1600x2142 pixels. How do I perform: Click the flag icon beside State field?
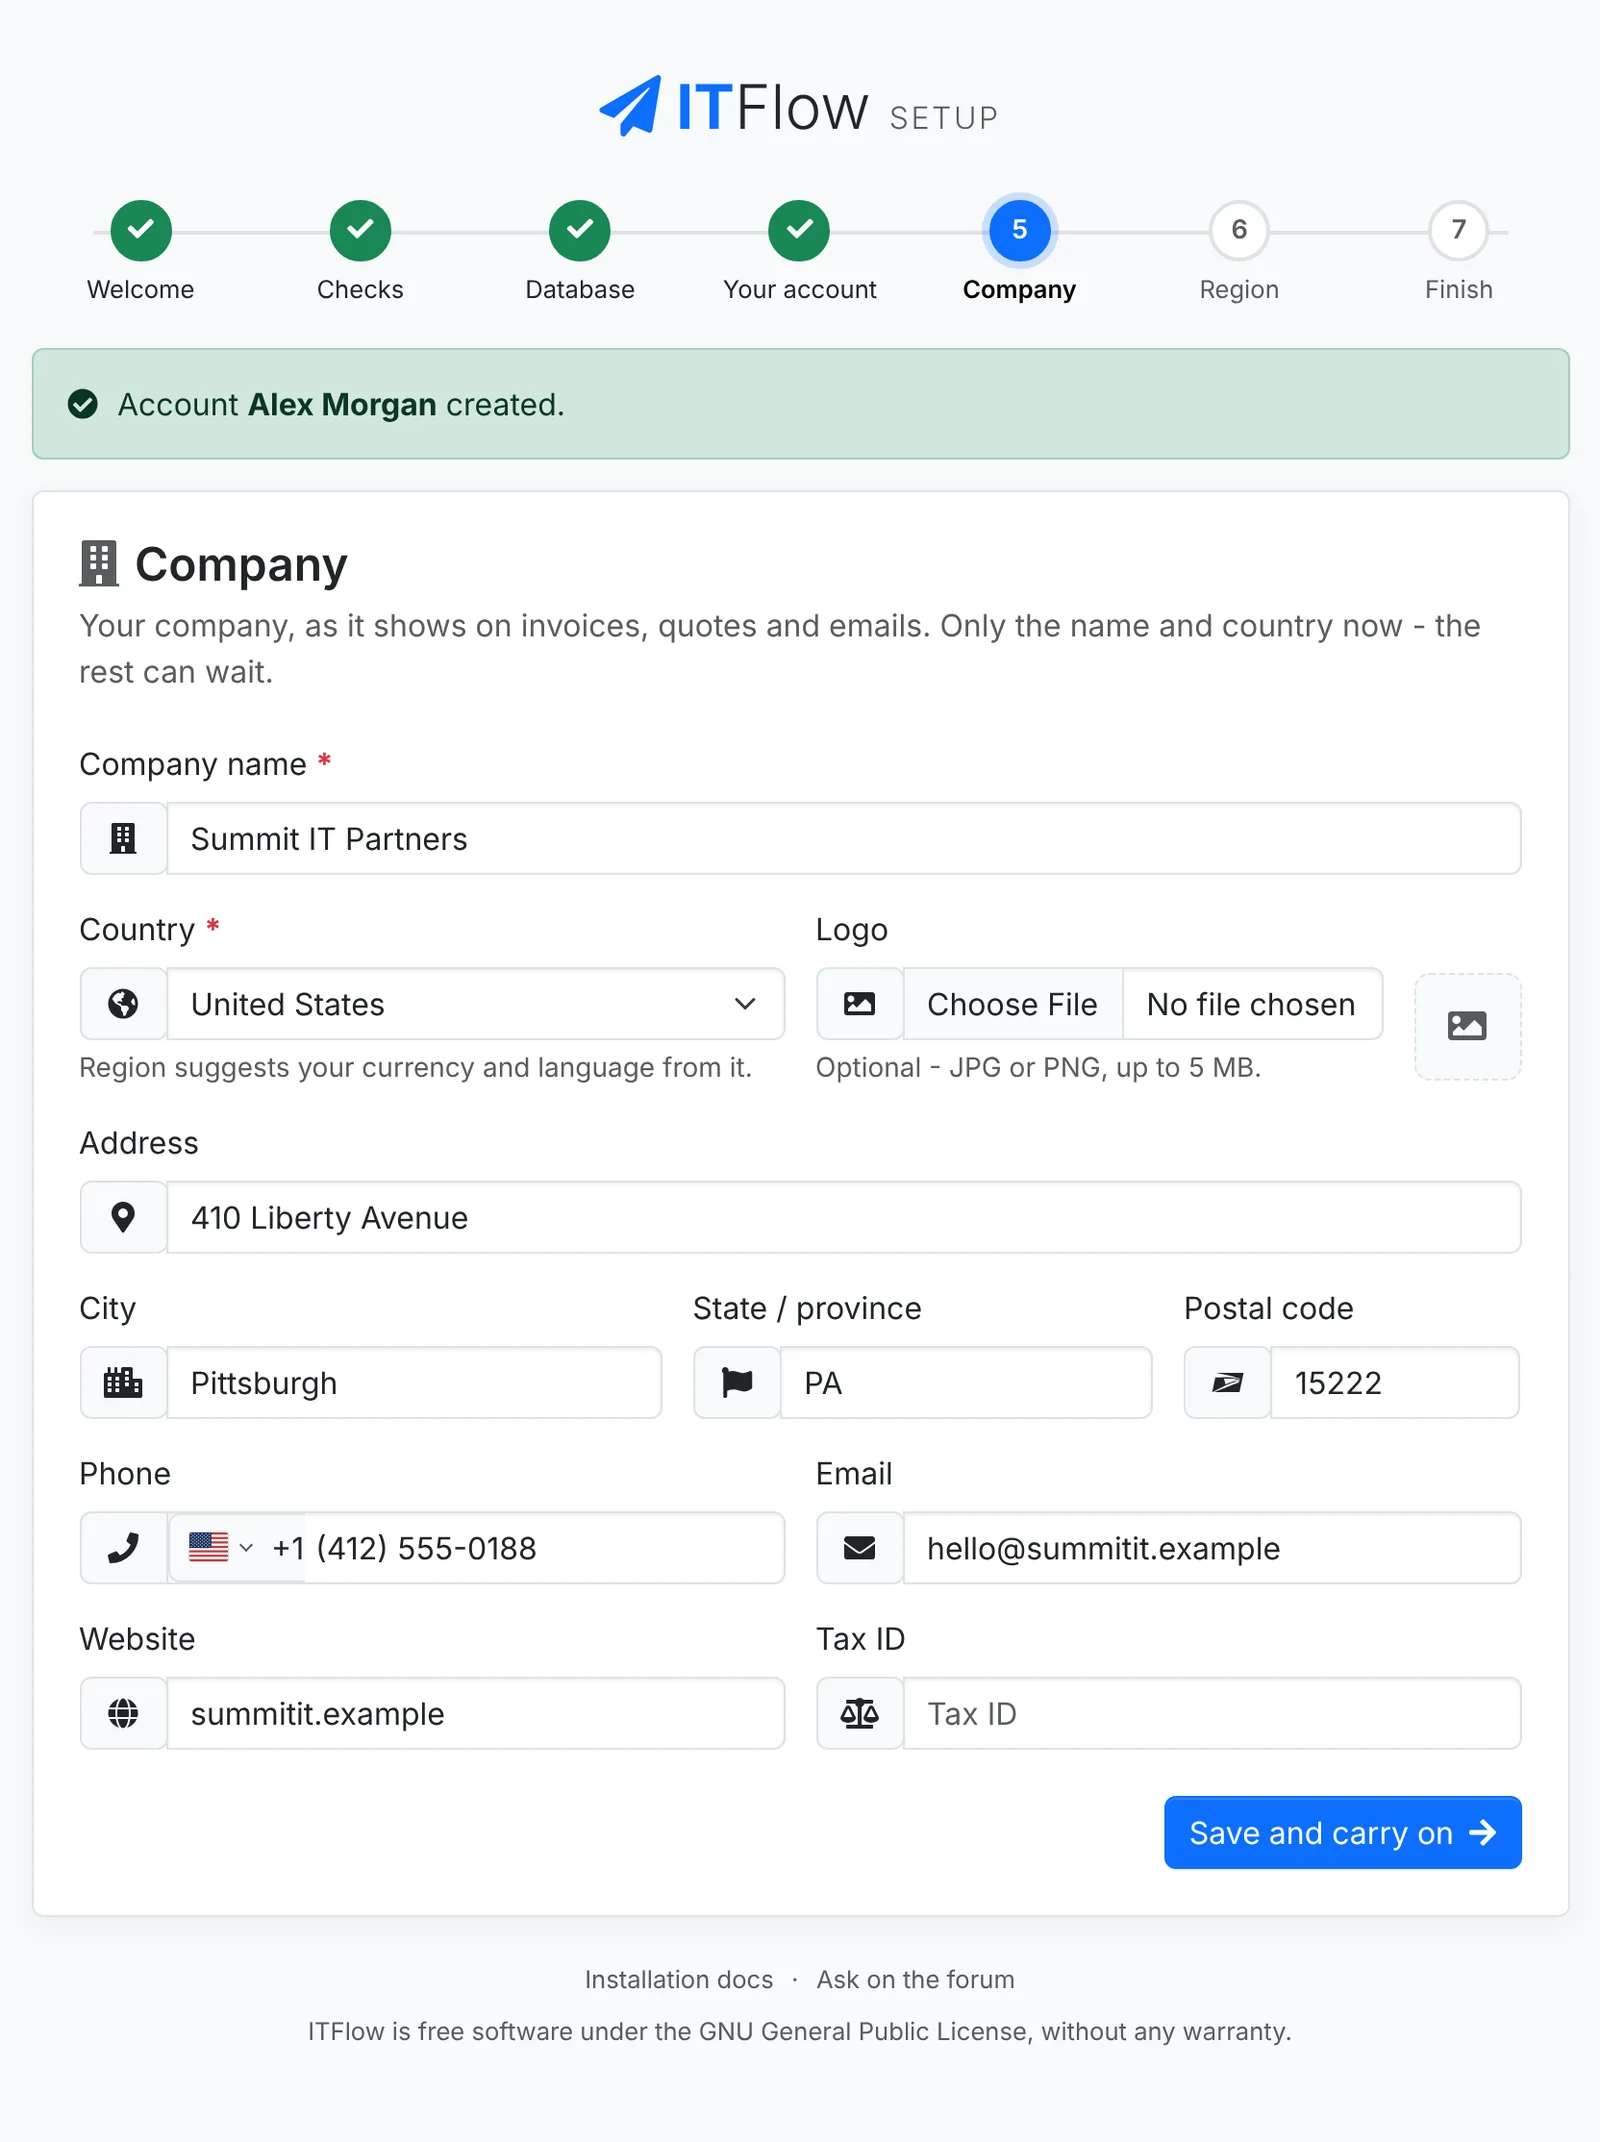coord(737,1382)
